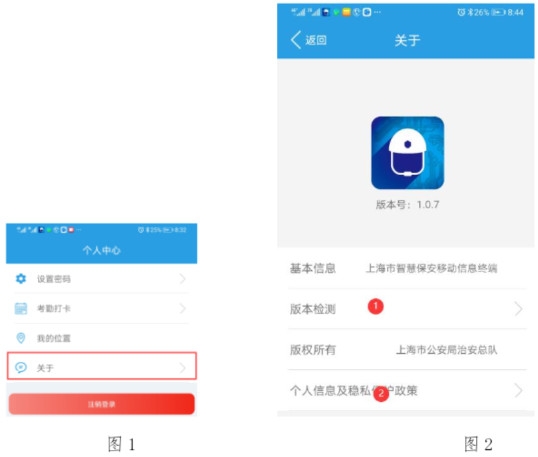The width and height of the screenshot is (538, 457).
Task: Click the red badge numbered 2
Action: point(381,393)
